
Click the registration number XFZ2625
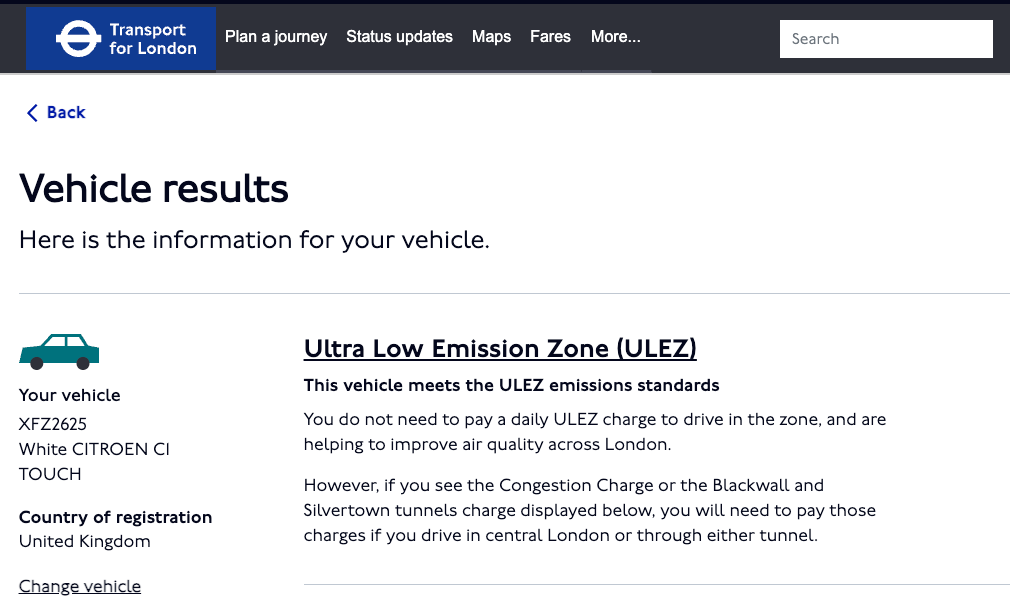coord(53,424)
